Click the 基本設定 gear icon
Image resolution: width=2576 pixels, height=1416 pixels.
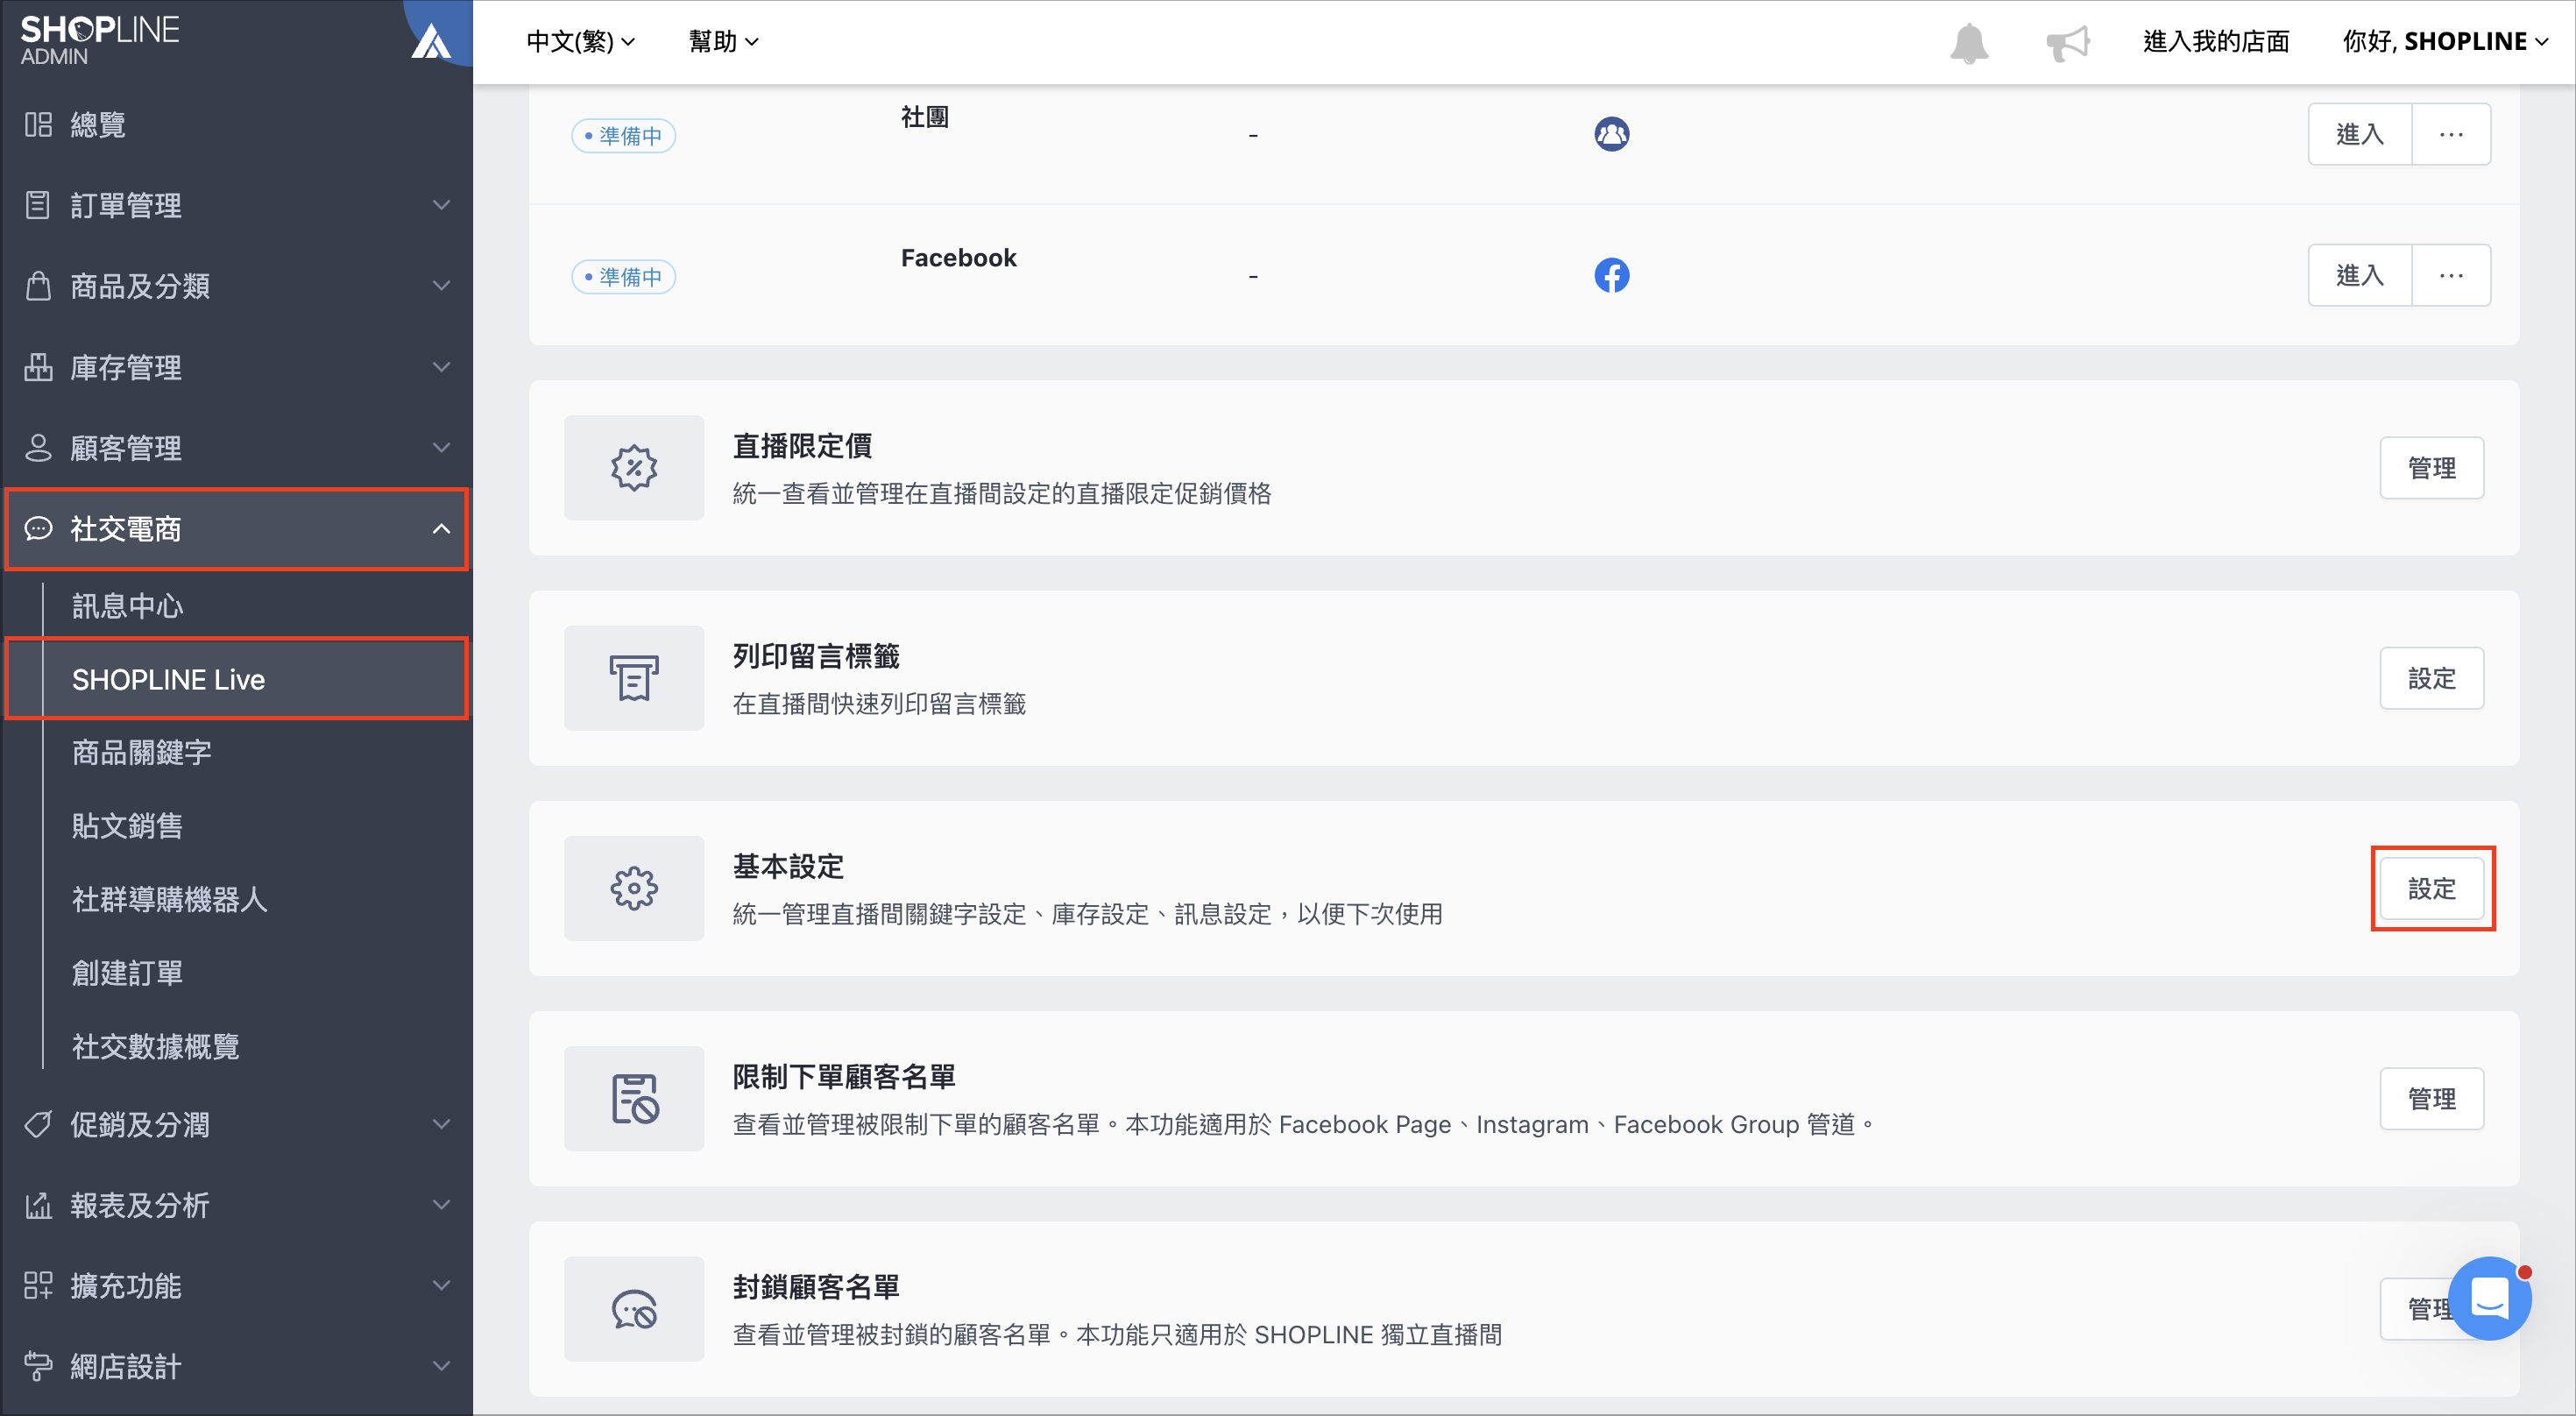pyautogui.click(x=634, y=888)
